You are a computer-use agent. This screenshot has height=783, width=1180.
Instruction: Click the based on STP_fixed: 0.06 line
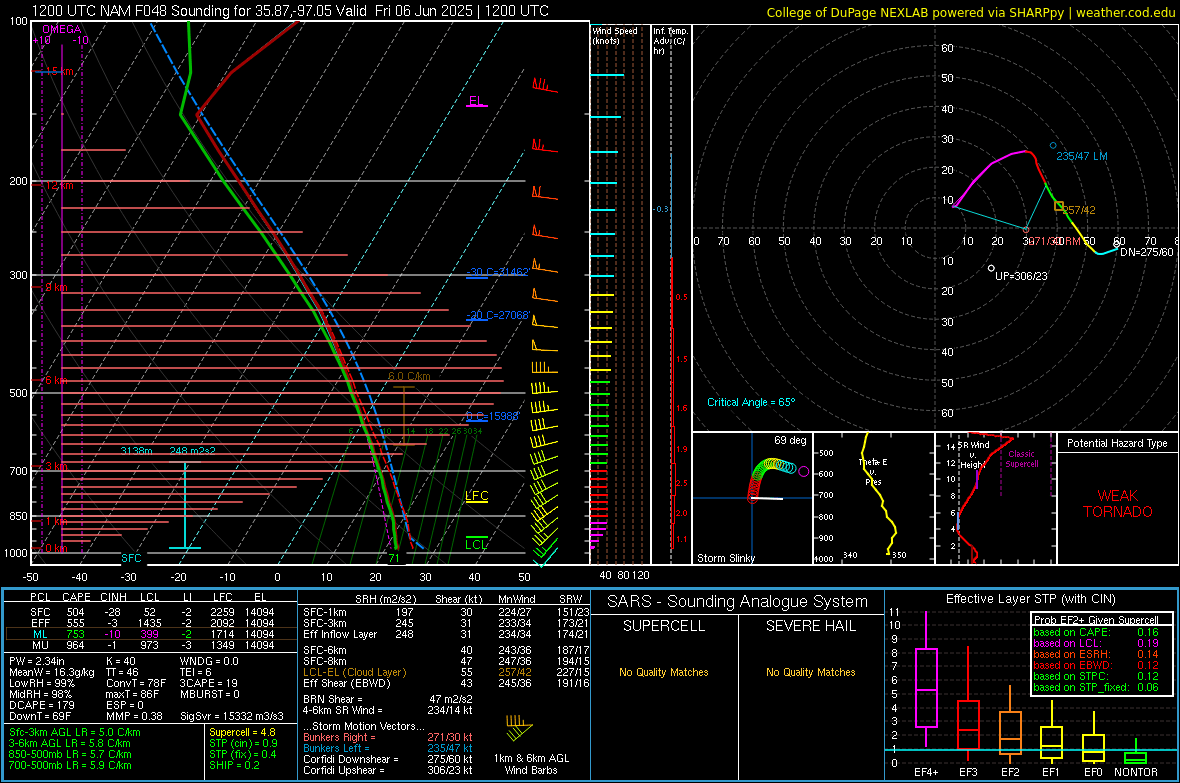(x=1096, y=687)
